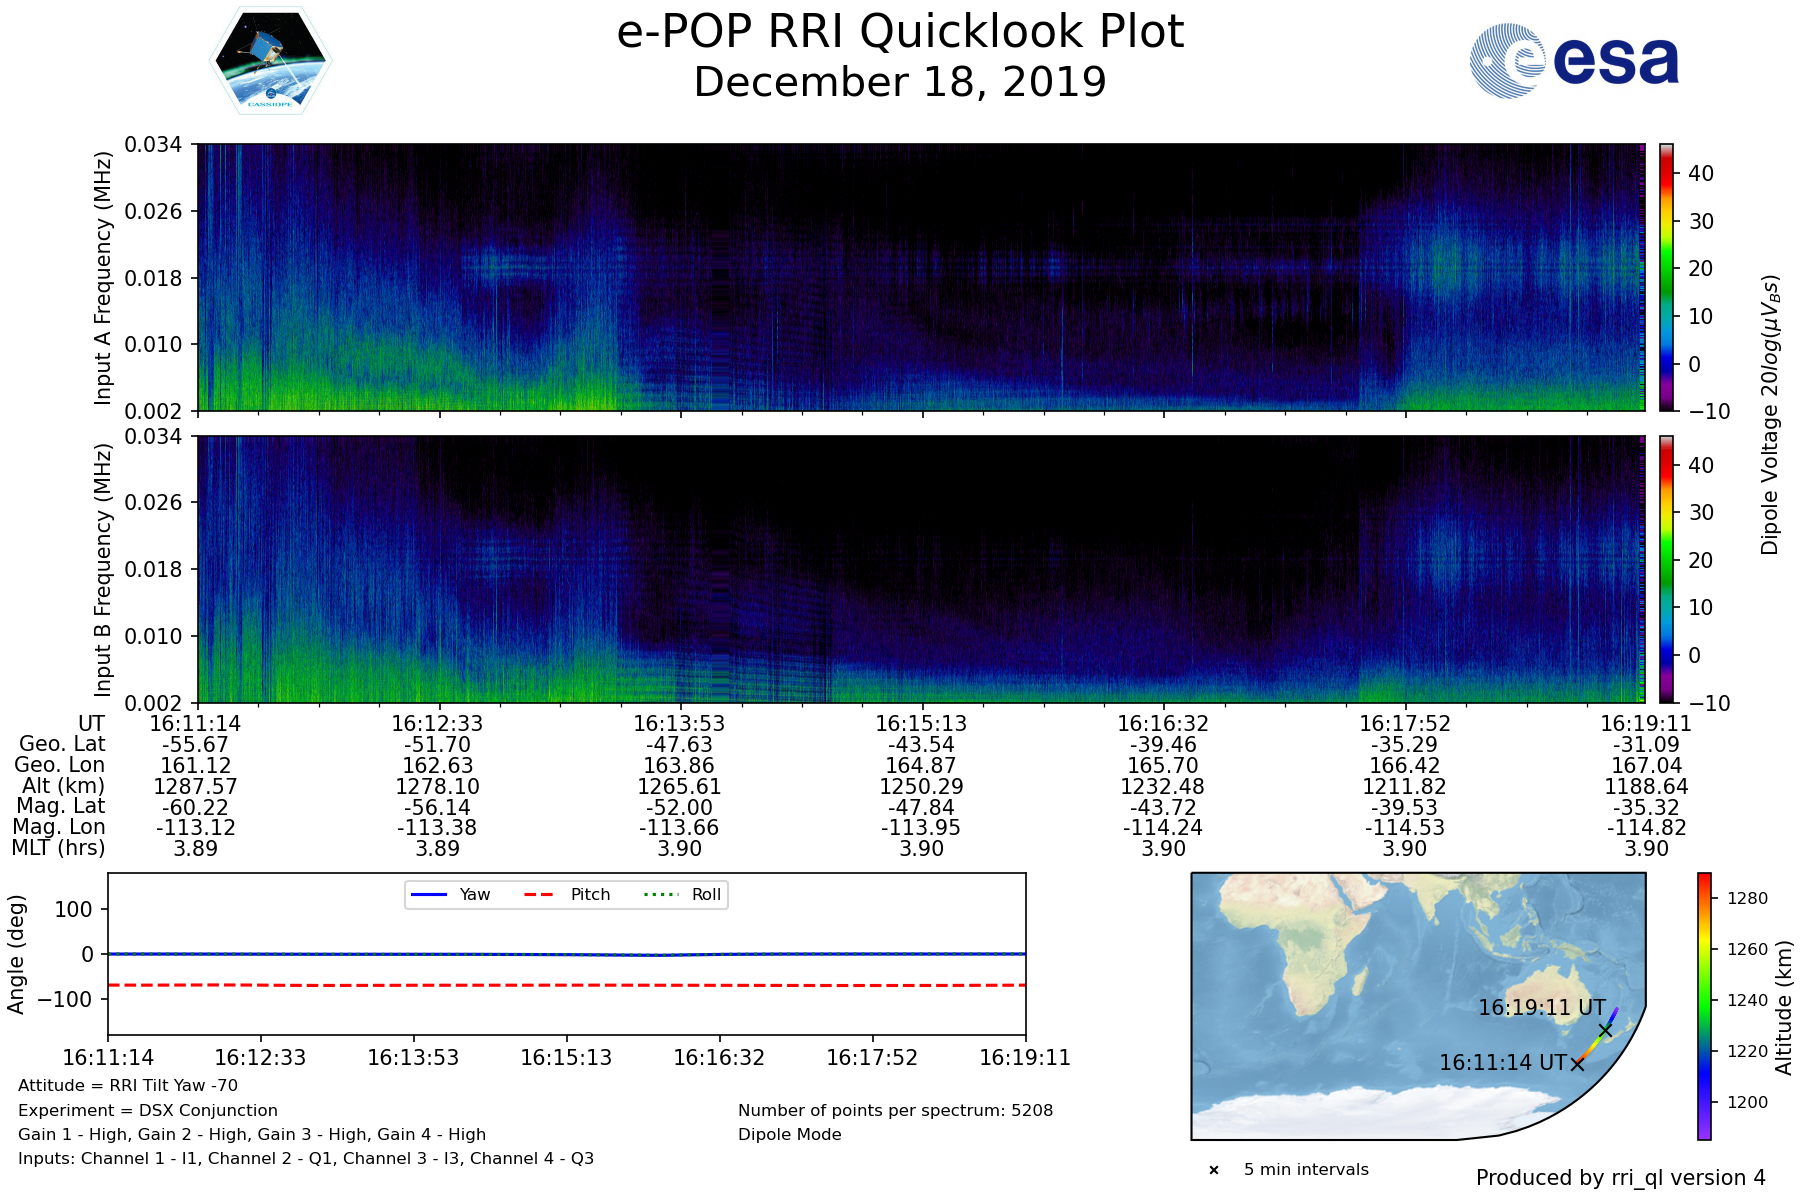Viewport: 1800px width, 1200px height.
Task: Click the X marker at 16:11:14 UT on map
Action: click(1578, 1064)
